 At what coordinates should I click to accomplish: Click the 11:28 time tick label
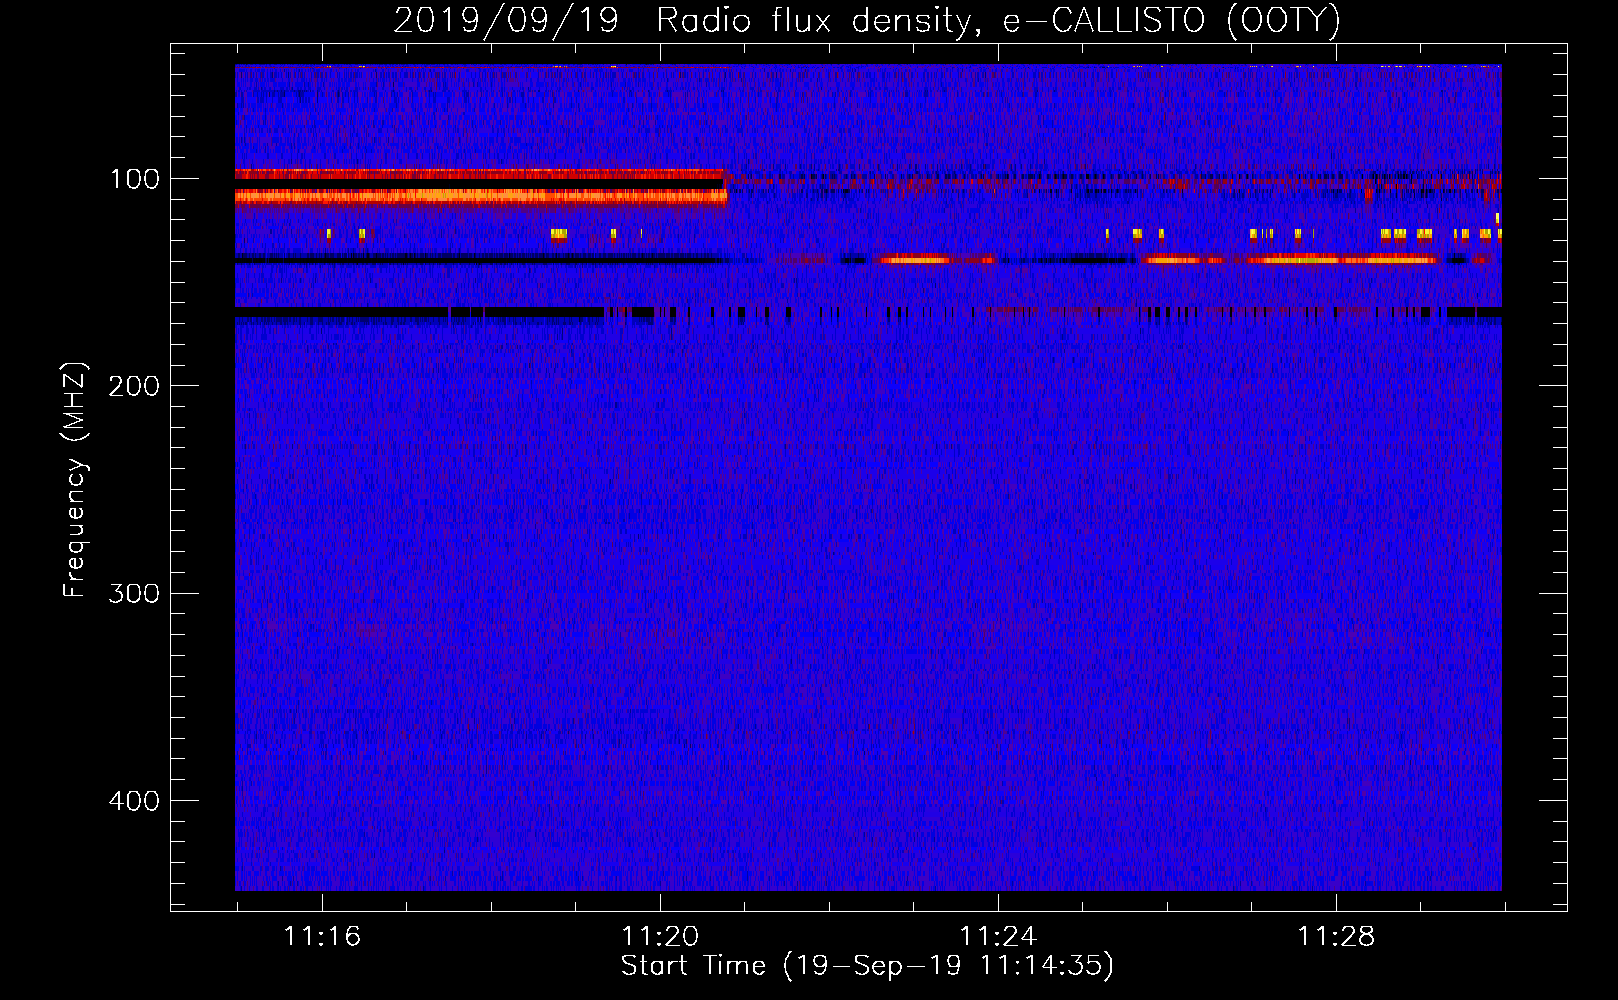point(1336,936)
